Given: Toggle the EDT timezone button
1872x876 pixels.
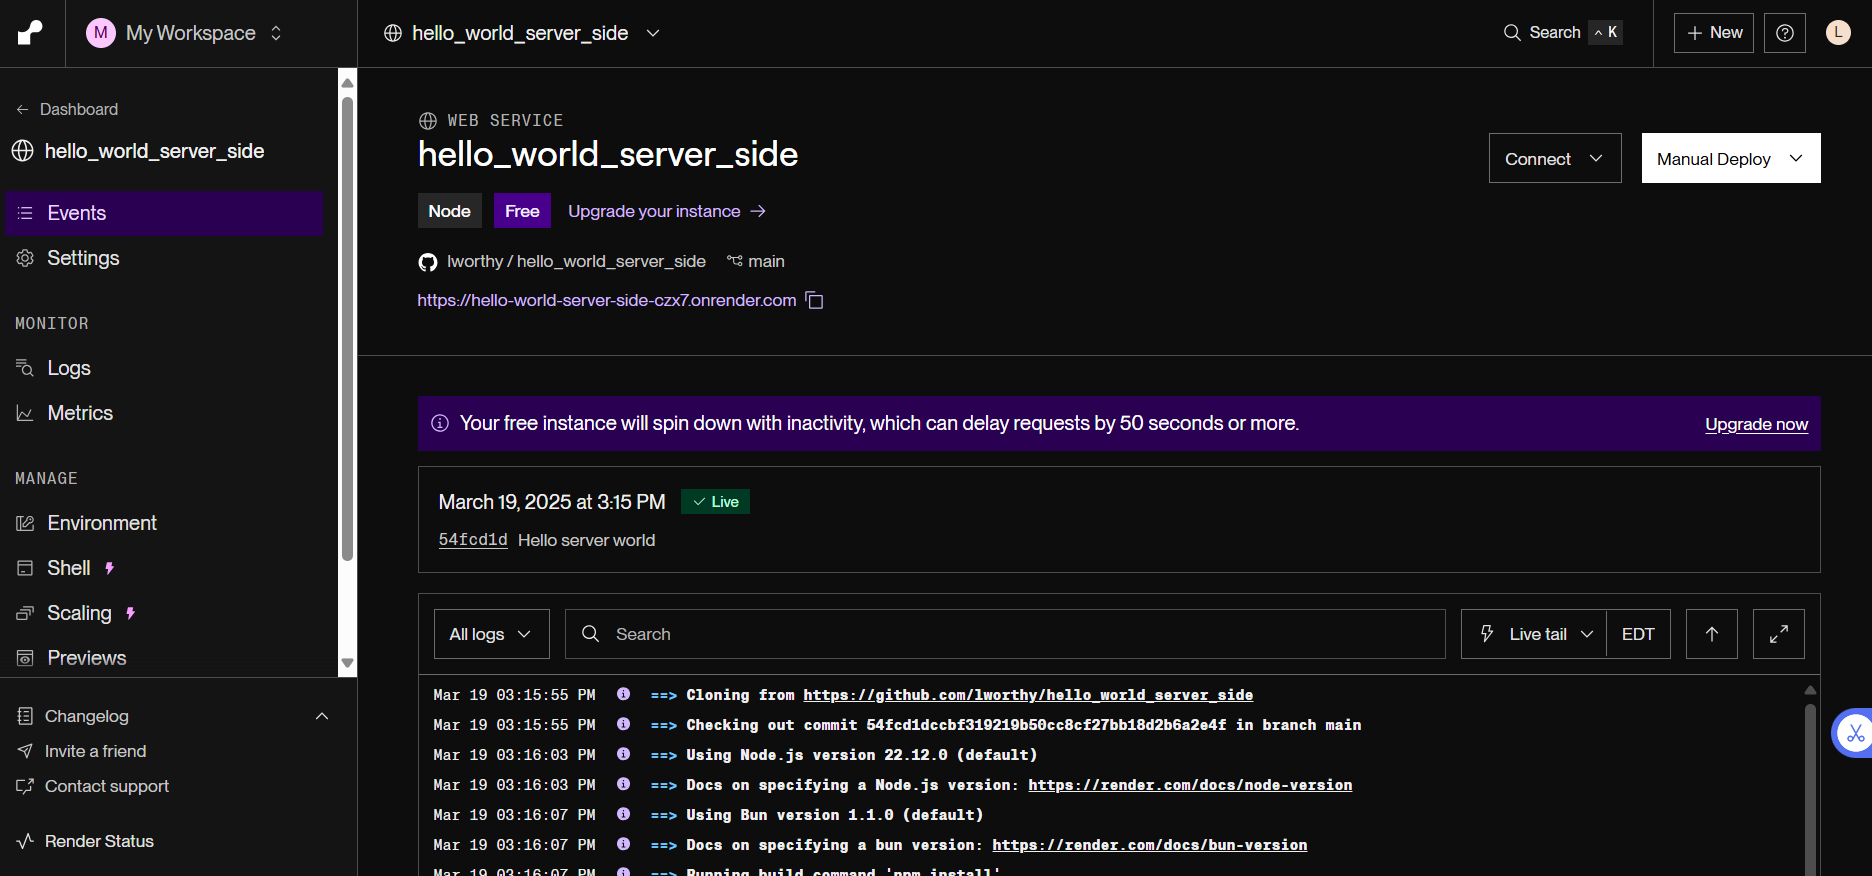Looking at the screenshot, I should [1637, 634].
